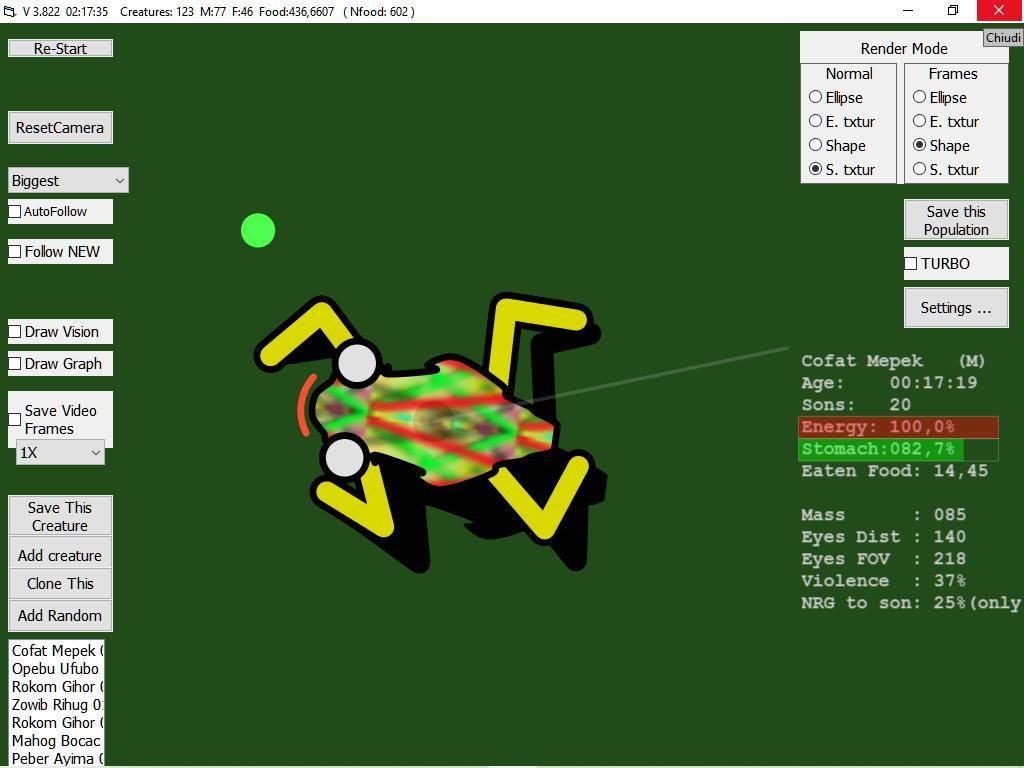The width and height of the screenshot is (1024, 768).
Task: Enable the Draw Graph option
Action: tap(14, 363)
